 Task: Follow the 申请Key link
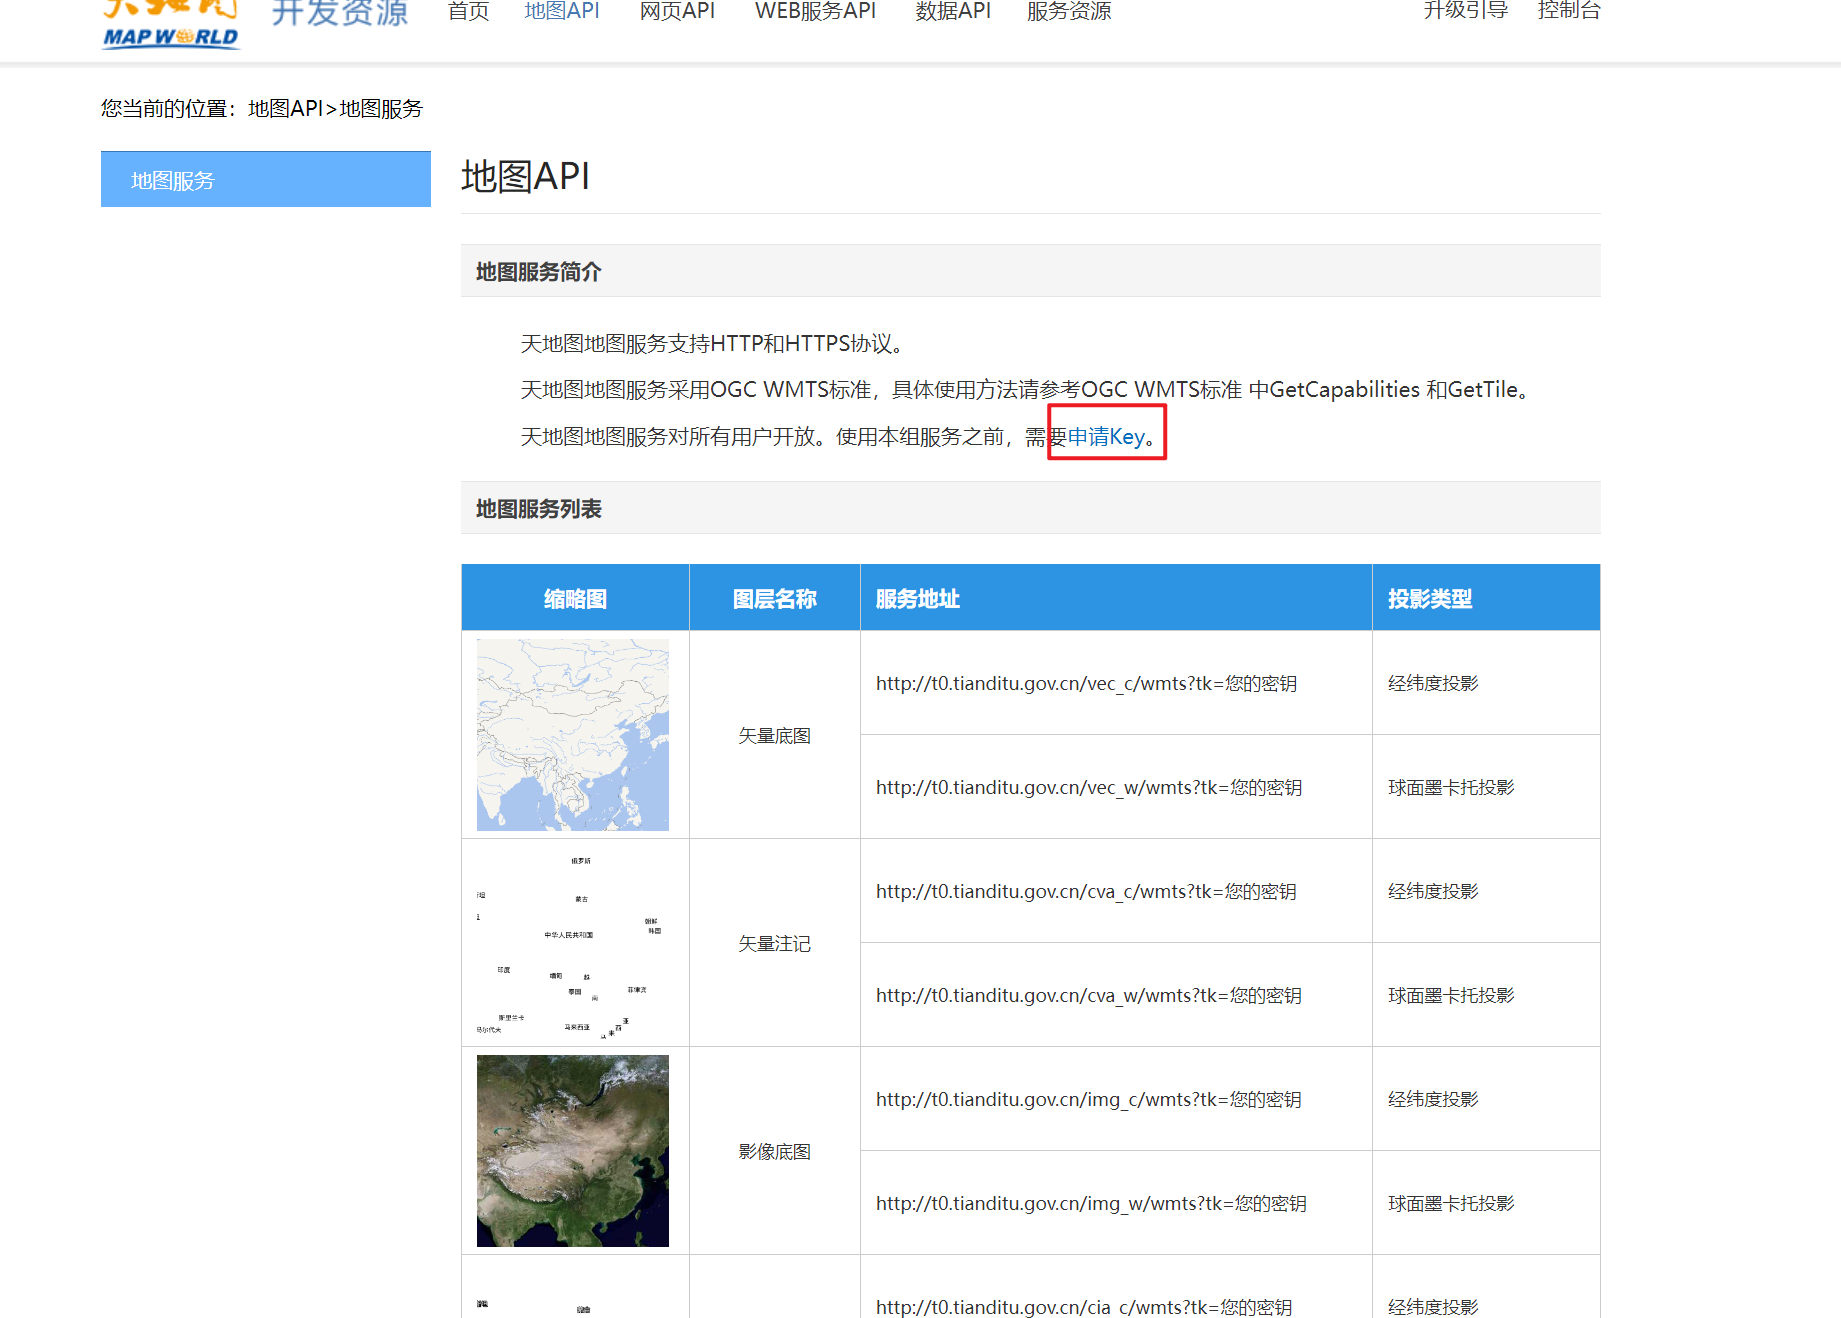point(1106,436)
